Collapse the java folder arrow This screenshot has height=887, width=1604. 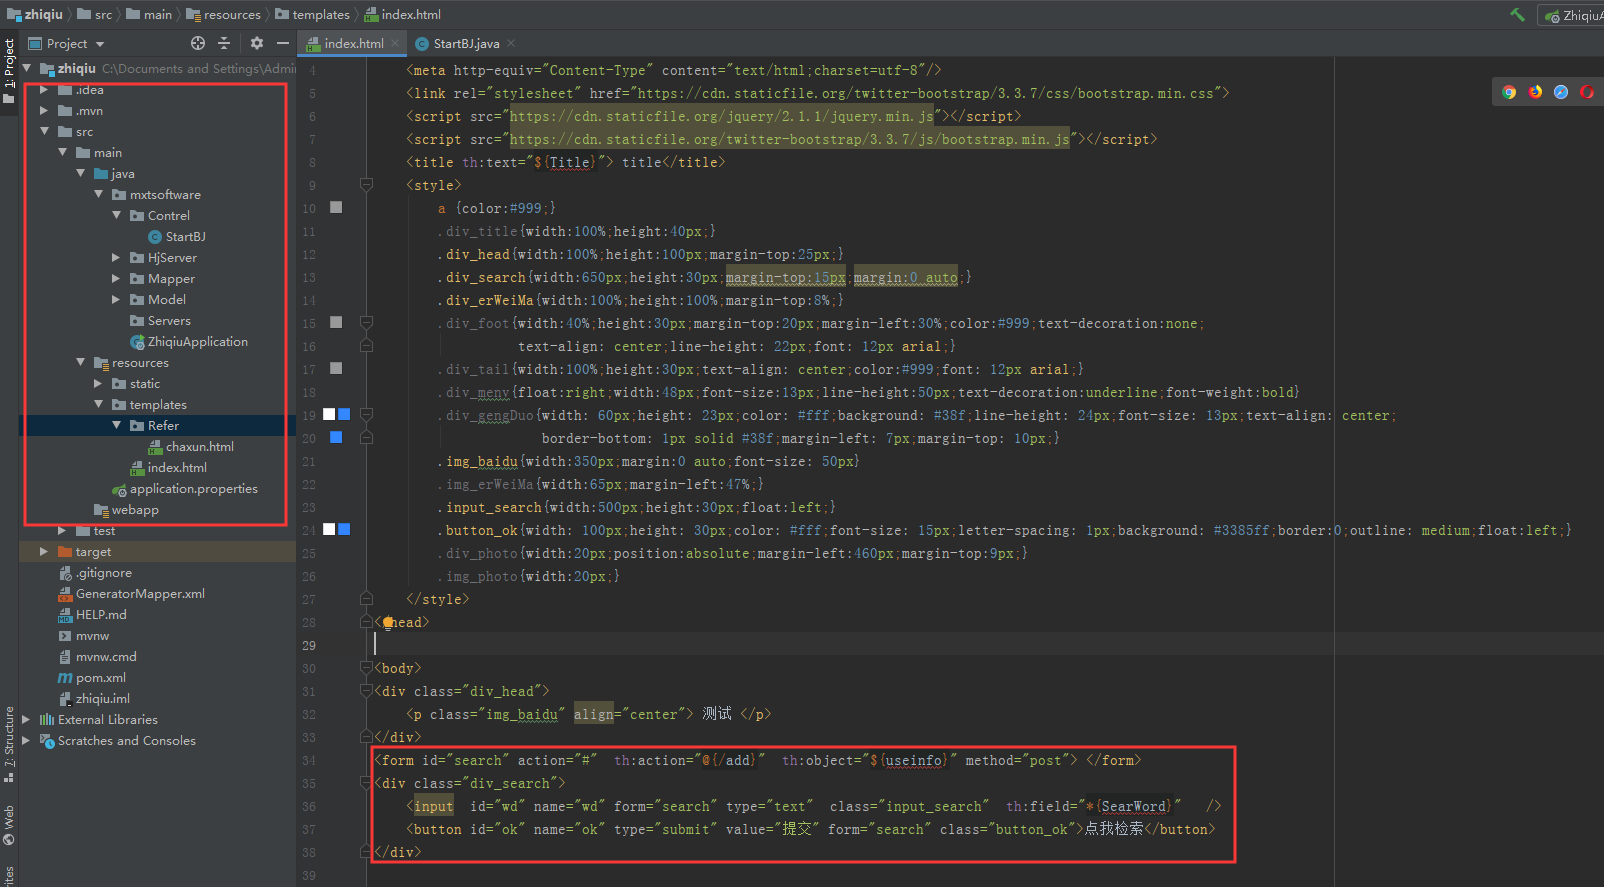[x=80, y=173]
